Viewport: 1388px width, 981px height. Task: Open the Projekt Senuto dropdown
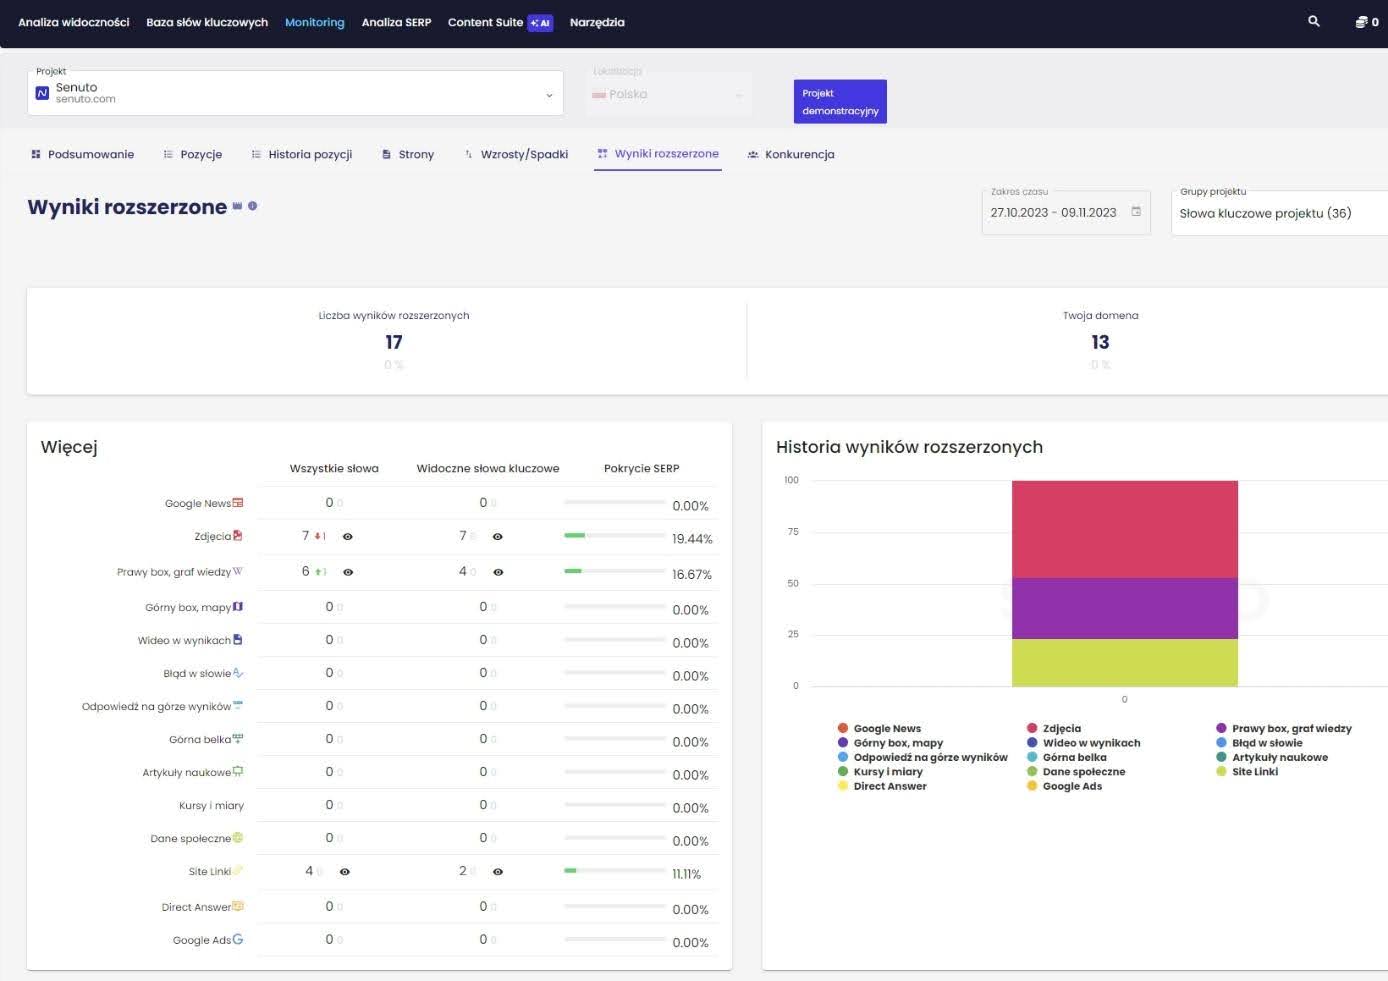[295, 93]
